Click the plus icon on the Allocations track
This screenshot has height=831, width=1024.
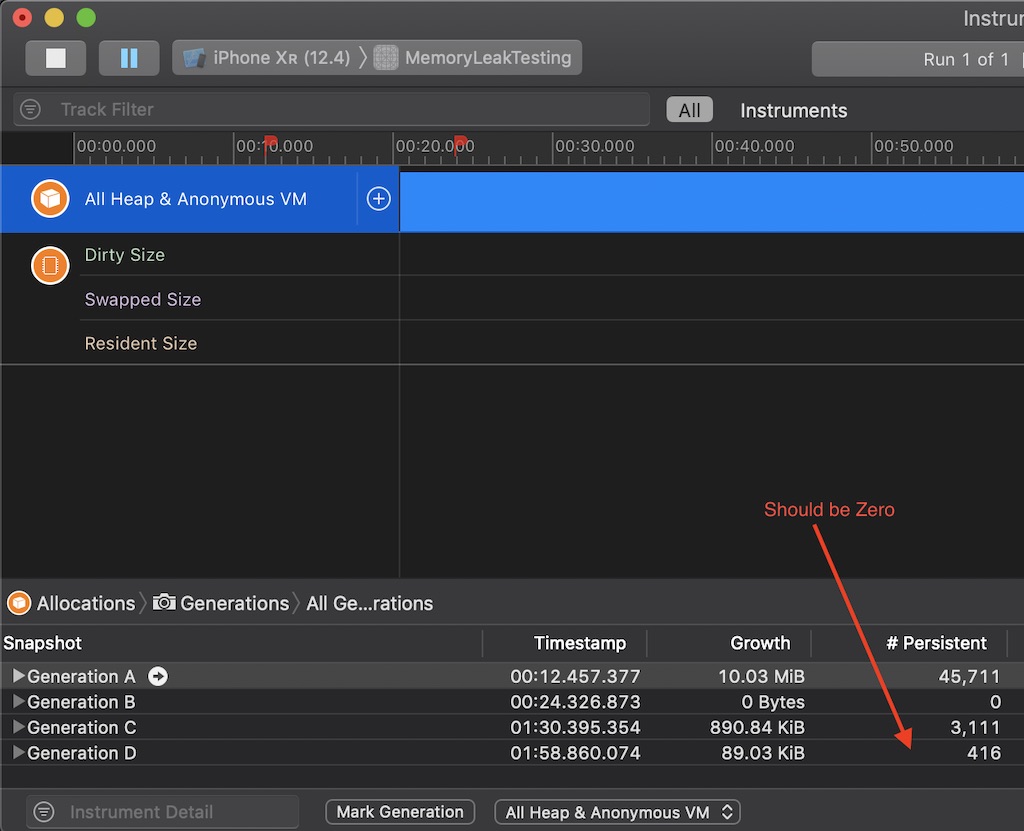tap(378, 199)
